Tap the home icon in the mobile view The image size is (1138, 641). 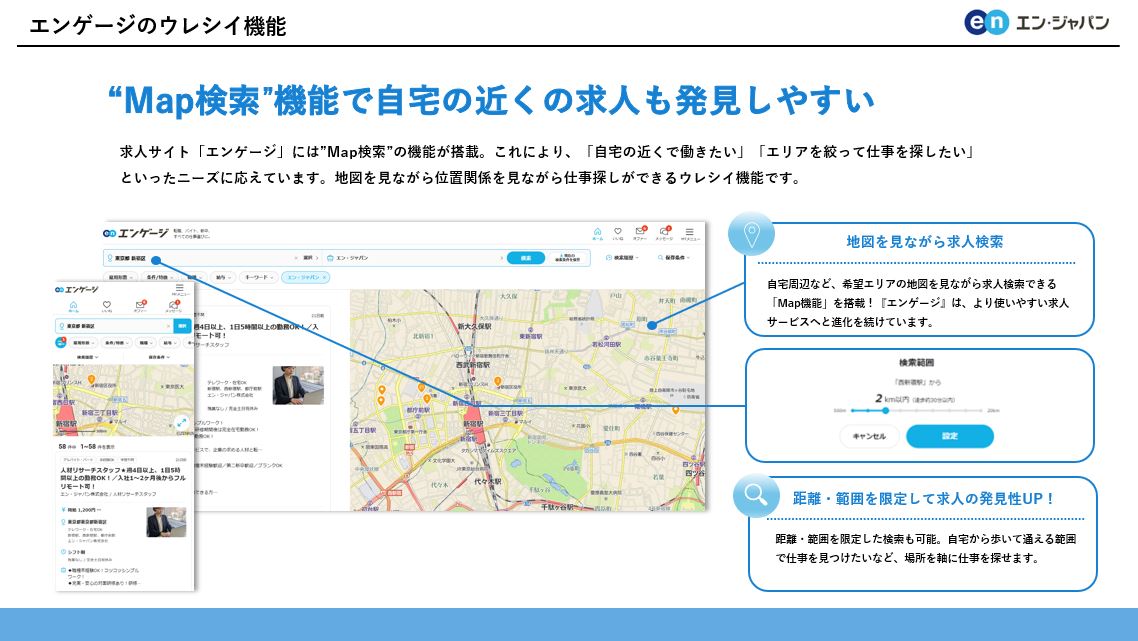coord(73,305)
